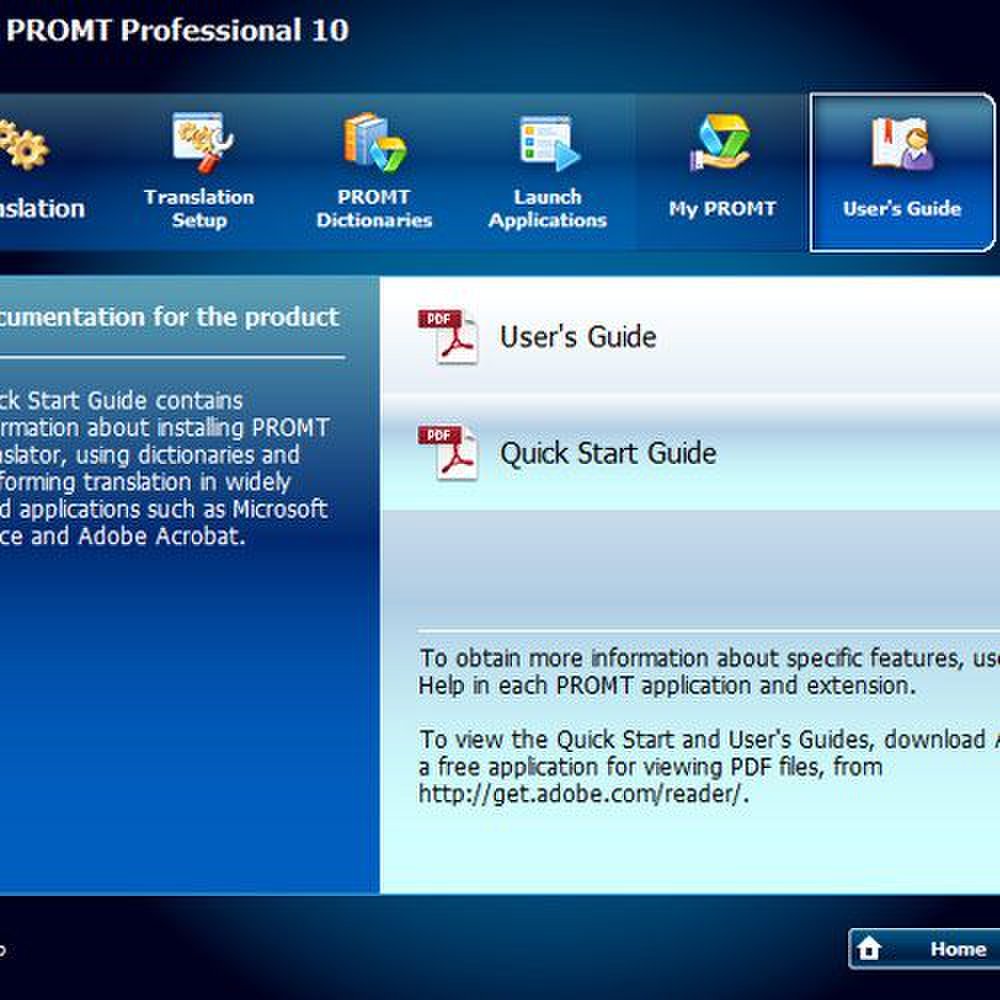Open the Quick Start Guide document link
This screenshot has height=1000, width=1000.
point(608,453)
